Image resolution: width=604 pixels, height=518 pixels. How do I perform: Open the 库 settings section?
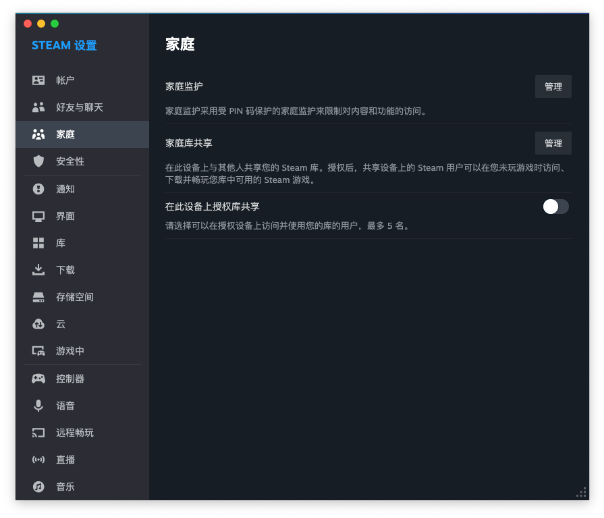(x=82, y=243)
